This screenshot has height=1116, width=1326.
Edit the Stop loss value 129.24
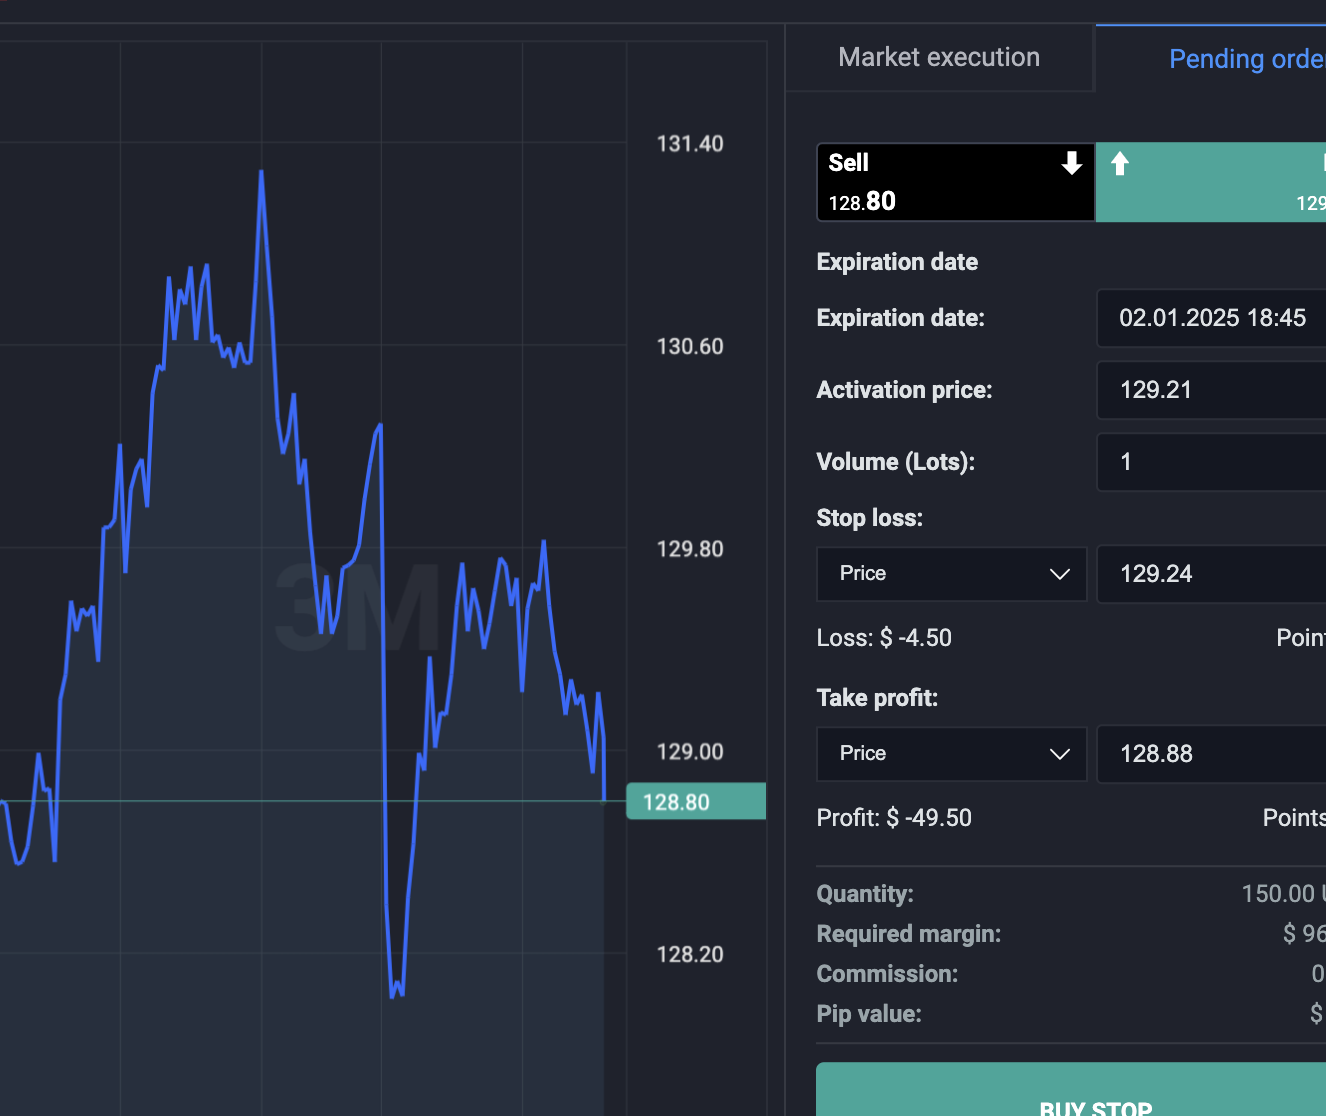(1212, 574)
